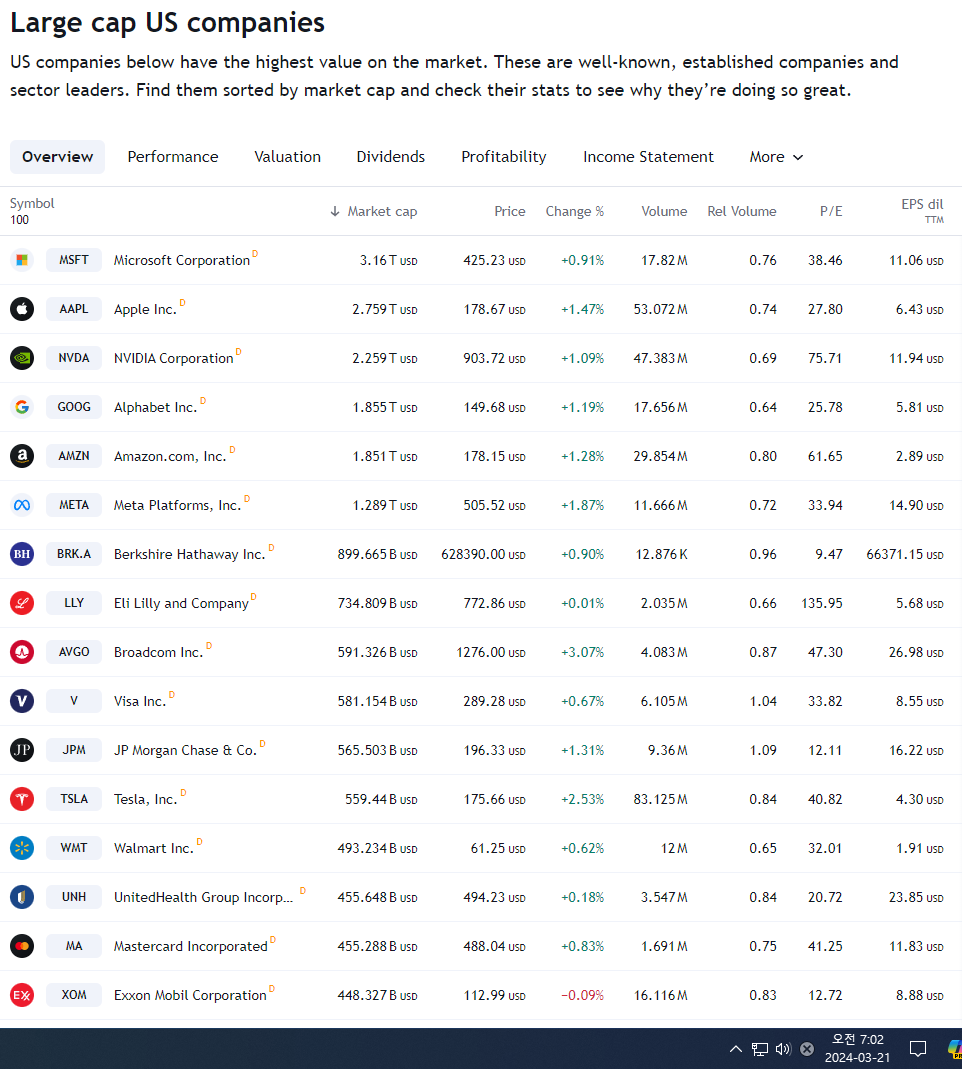Sort by the EPS dil TTM header
The height and width of the screenshot is (1069, 962).
922,211
